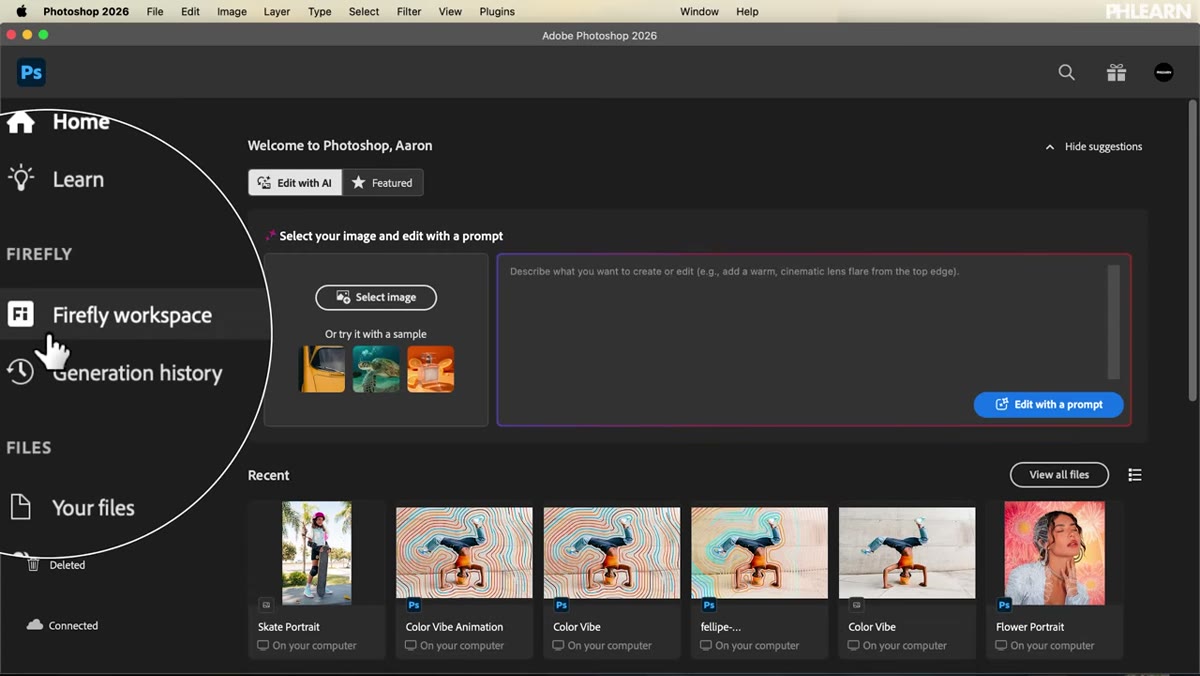Open the Layer menu
The height and width of the screenshot is (676, 1200).
coord(277,12)
